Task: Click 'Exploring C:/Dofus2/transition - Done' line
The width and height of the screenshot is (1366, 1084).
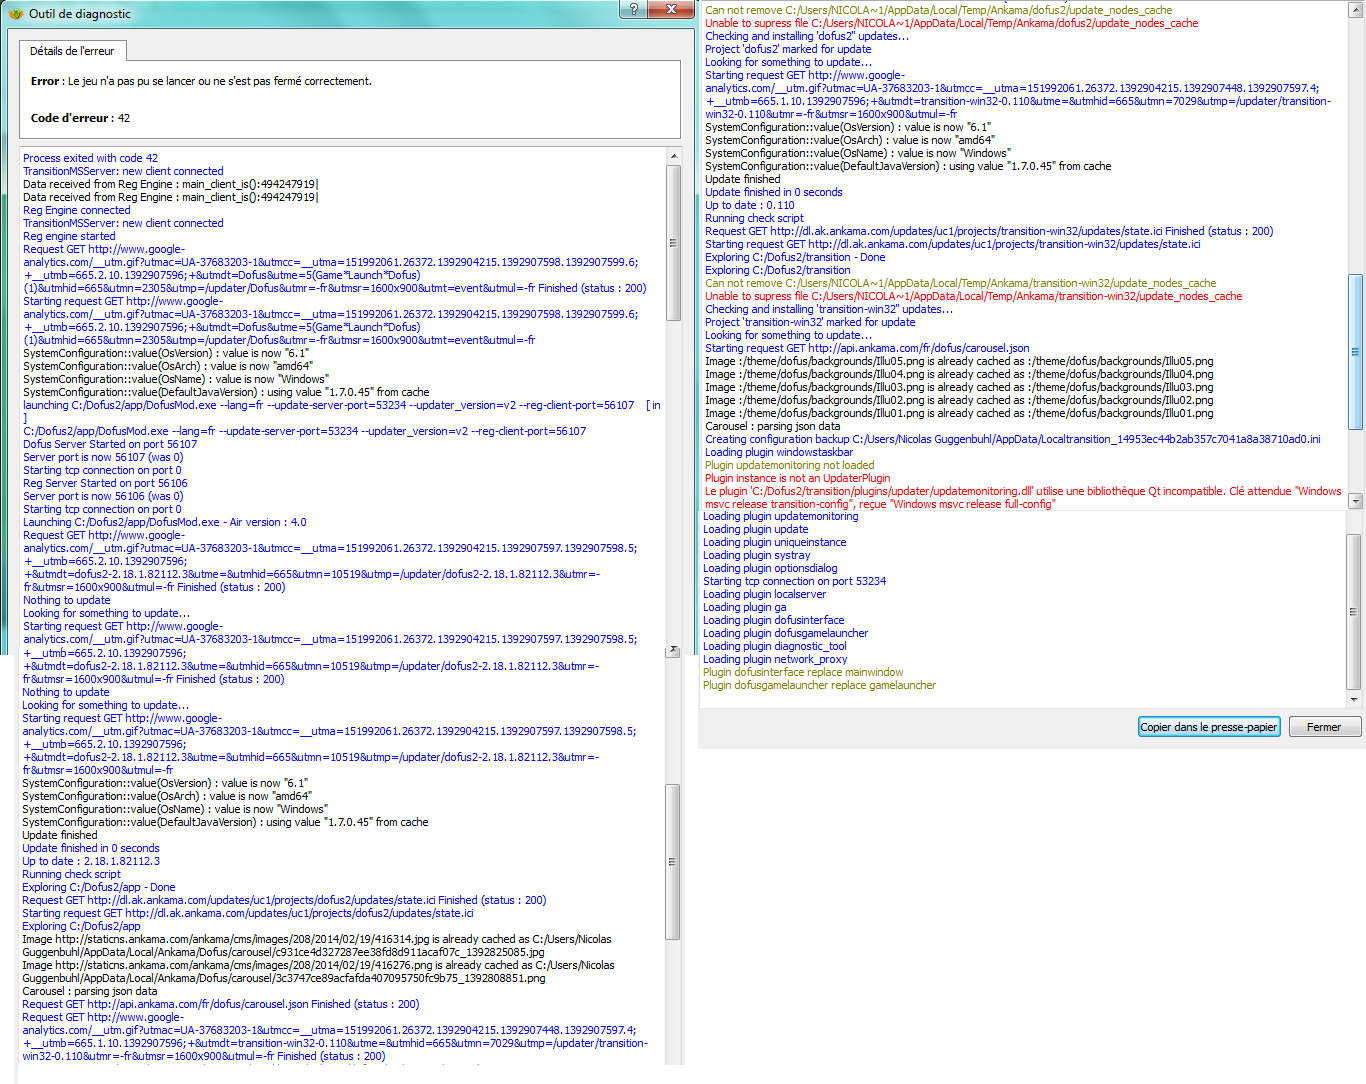Action: tap(795, 257)
